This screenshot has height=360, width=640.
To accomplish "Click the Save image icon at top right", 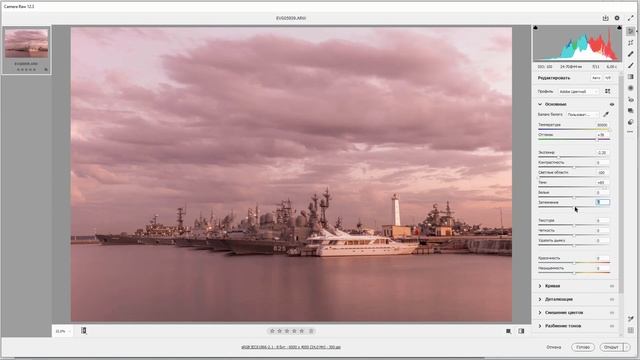I will click(x=605, y=18).
